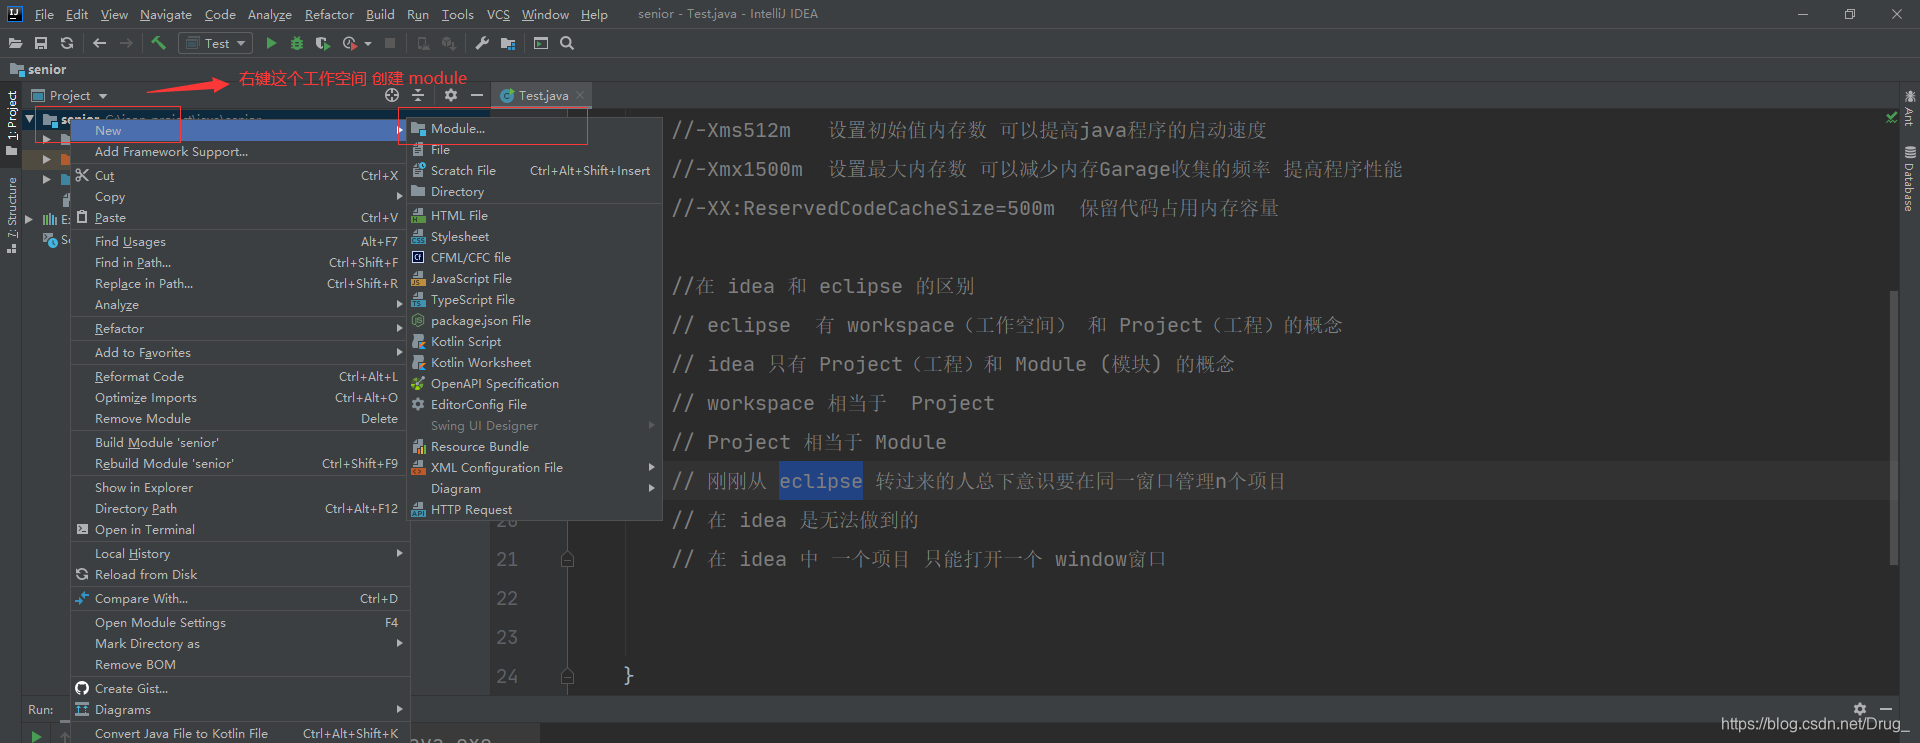Image resolution: width=1920 pixels, height=743 pixels.
Task: Collapse All in the Project panel
Action: pyautogui.click(x=418, y=95)
